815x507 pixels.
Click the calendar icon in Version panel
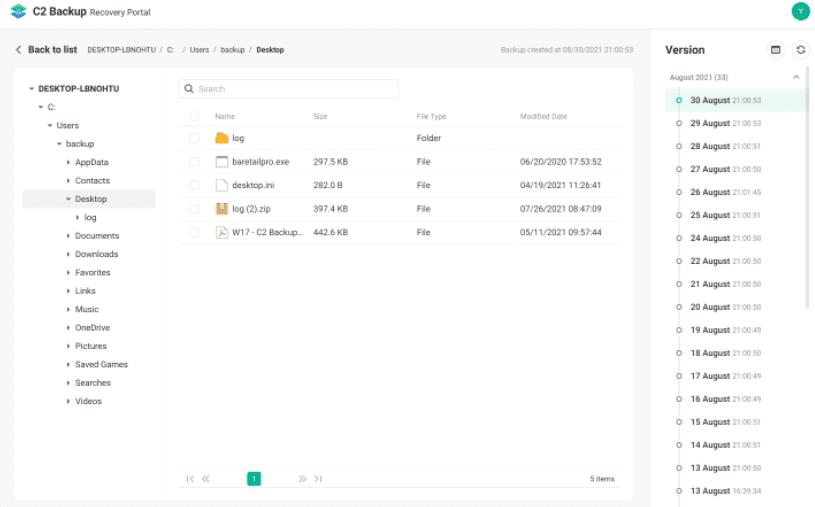pos(775,49)
